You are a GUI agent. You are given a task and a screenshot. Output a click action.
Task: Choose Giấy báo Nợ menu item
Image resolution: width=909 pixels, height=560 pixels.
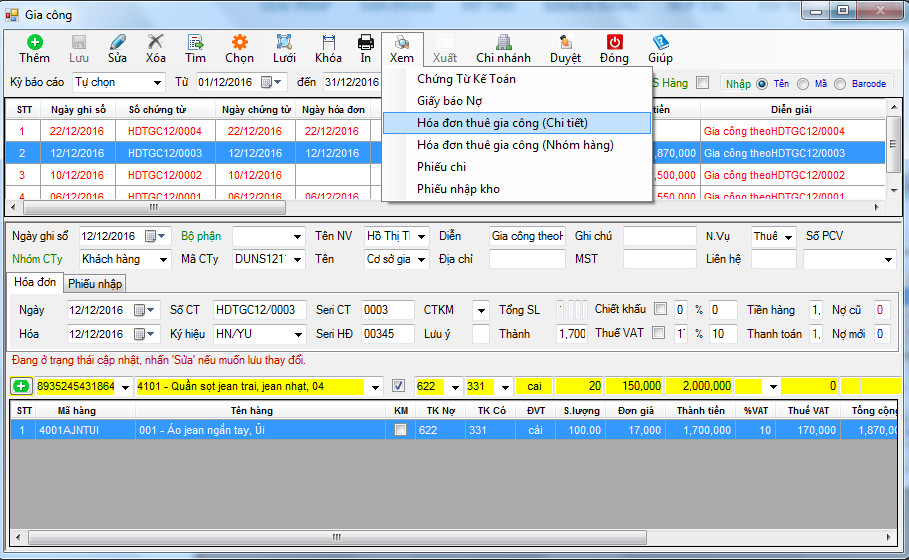pos(449,101)
